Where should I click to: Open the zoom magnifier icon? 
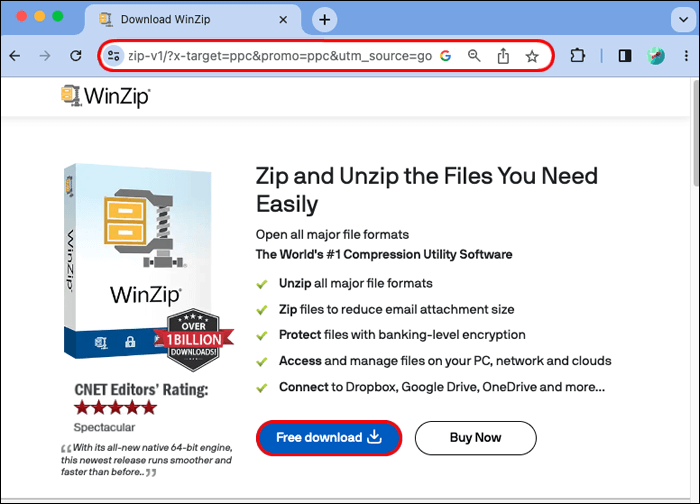point(474,56)
